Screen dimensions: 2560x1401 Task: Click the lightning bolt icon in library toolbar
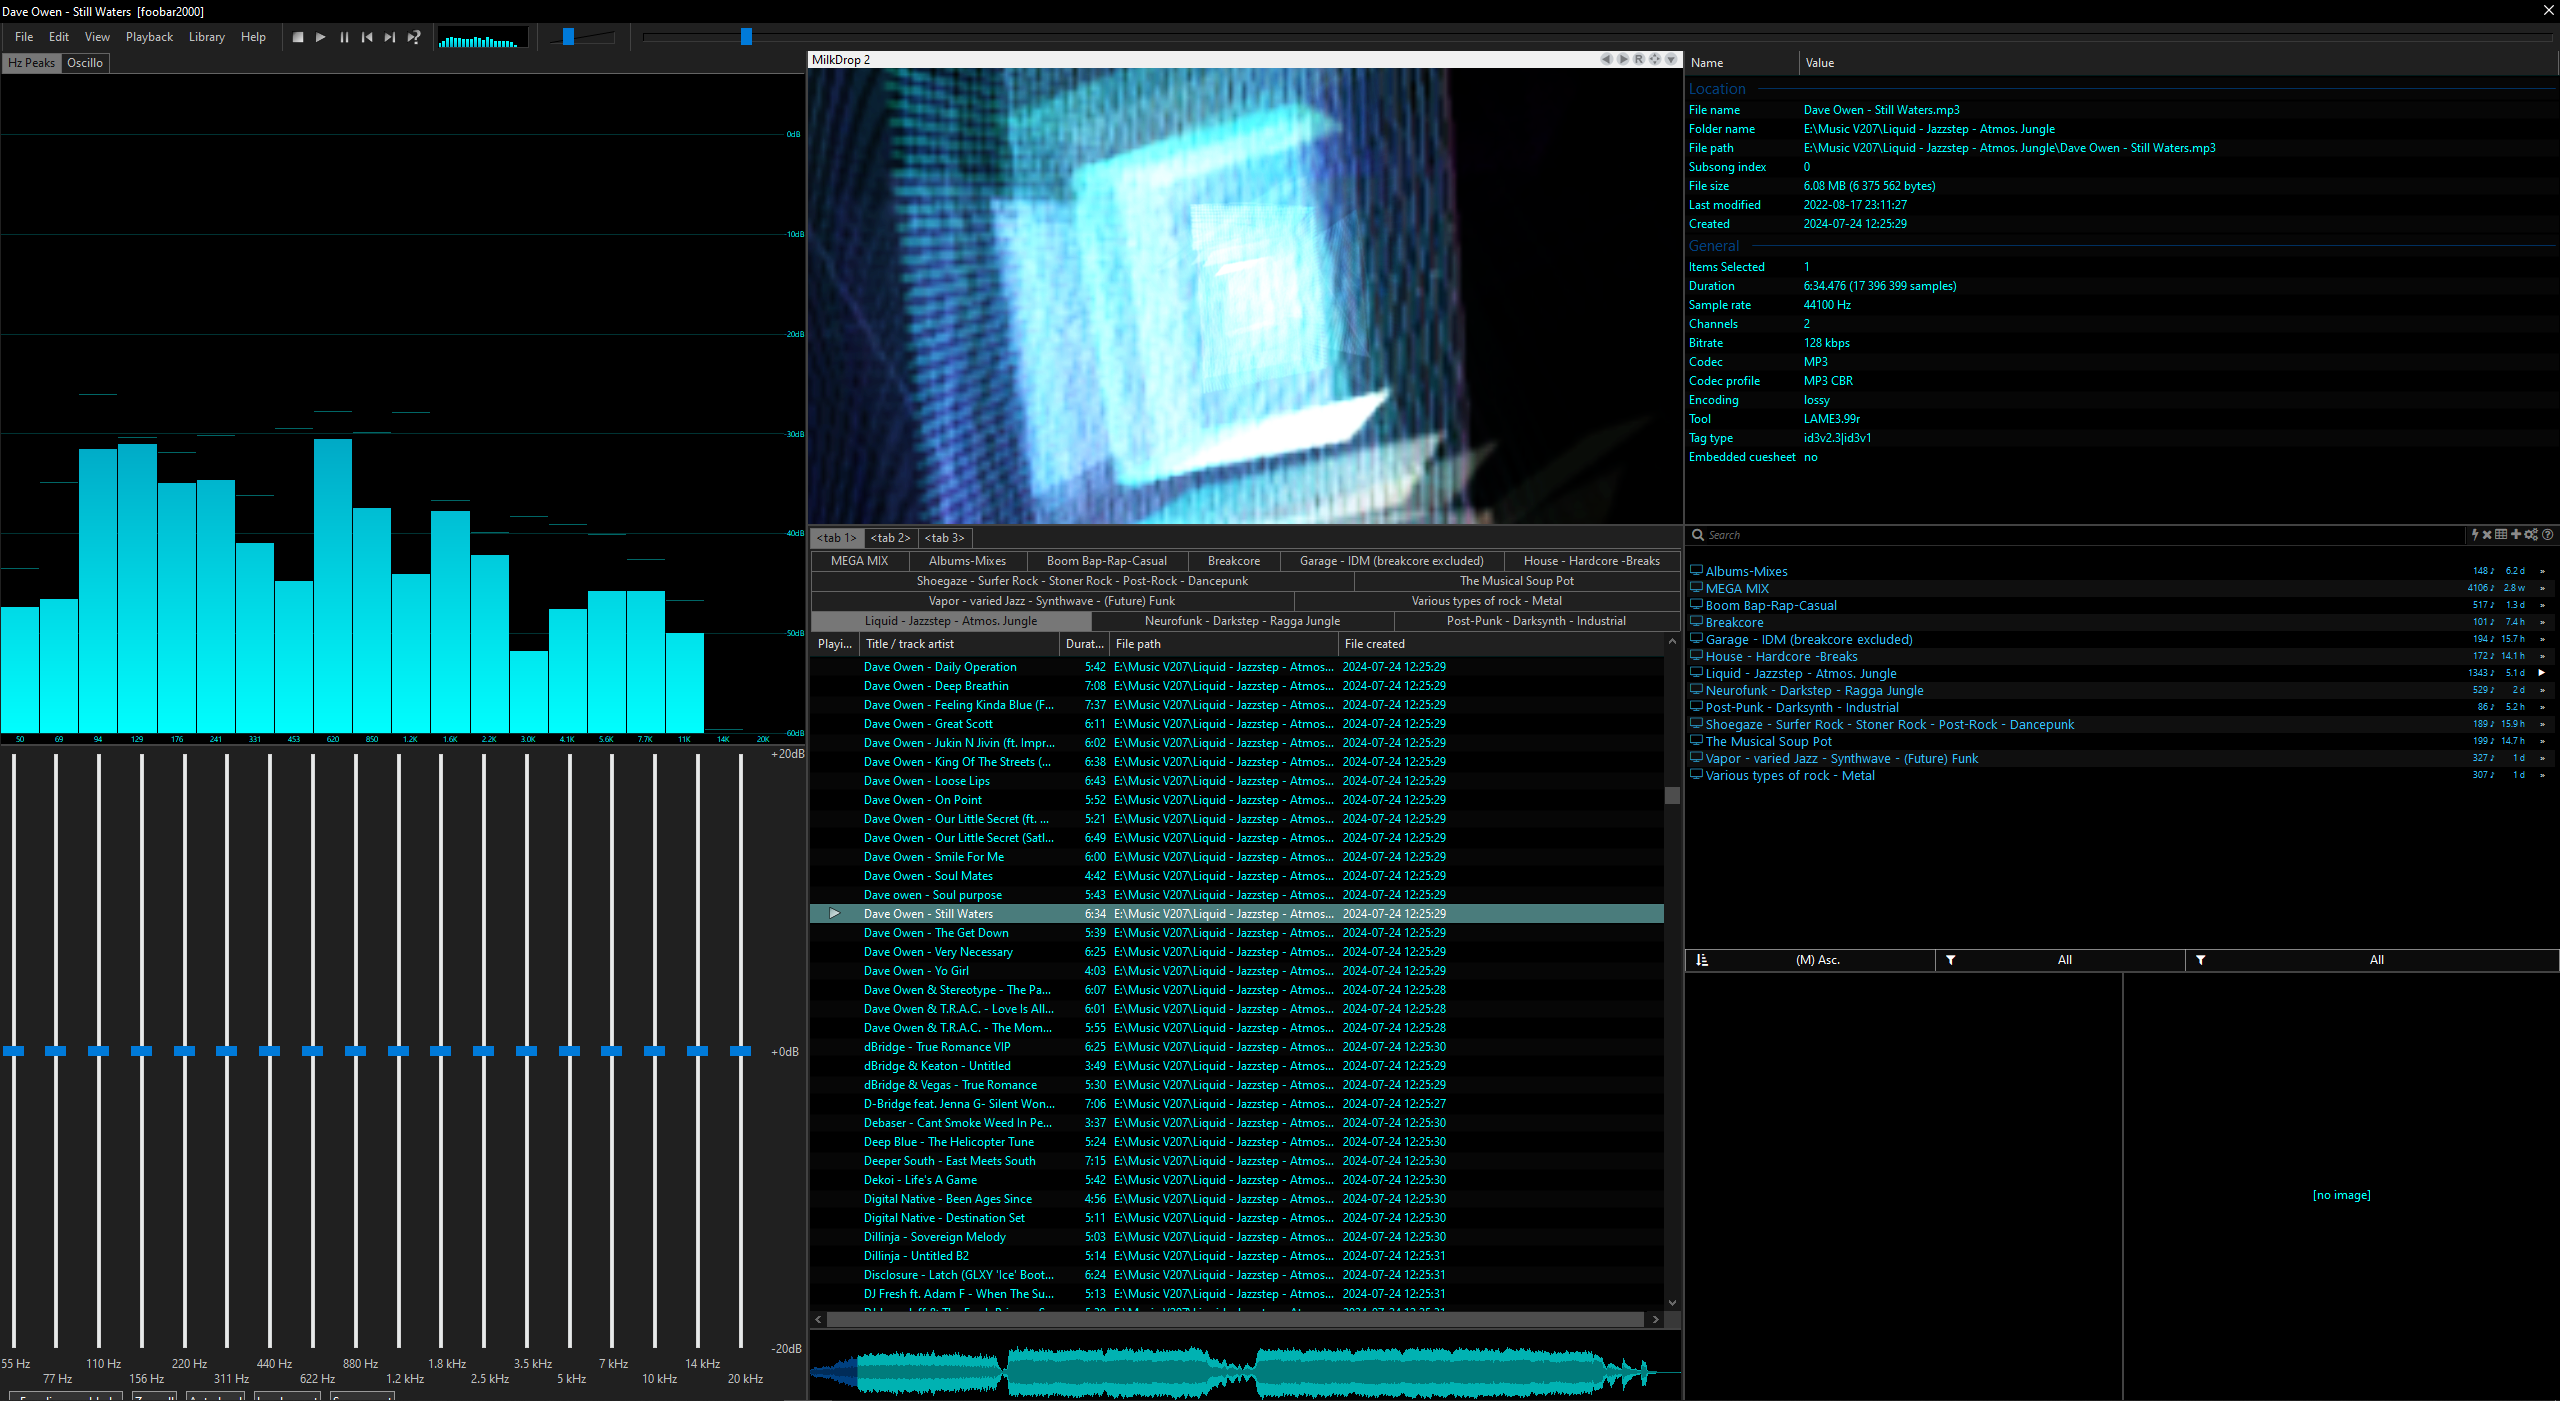(2475, 535)
